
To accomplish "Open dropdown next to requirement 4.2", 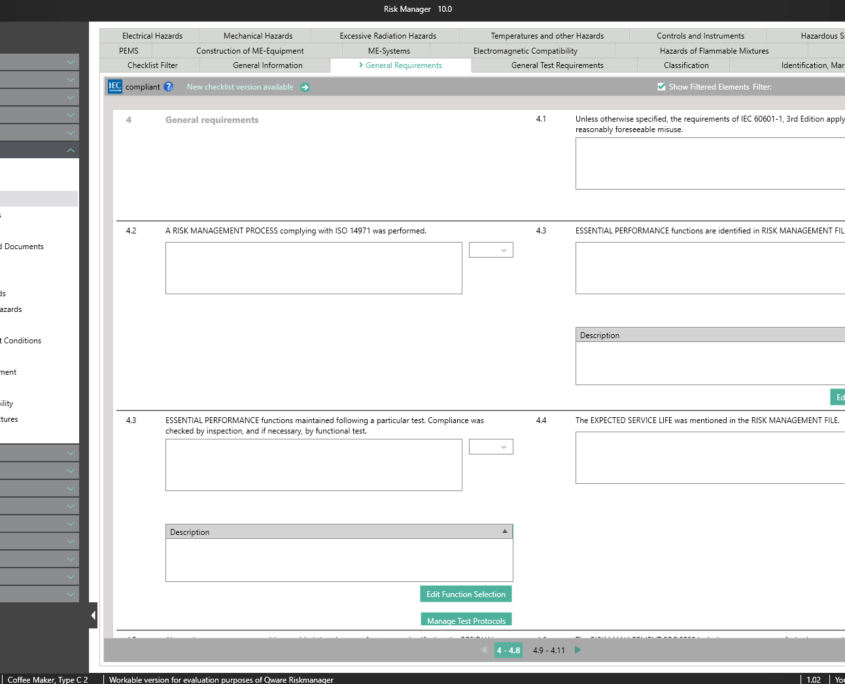I will 490,250.
